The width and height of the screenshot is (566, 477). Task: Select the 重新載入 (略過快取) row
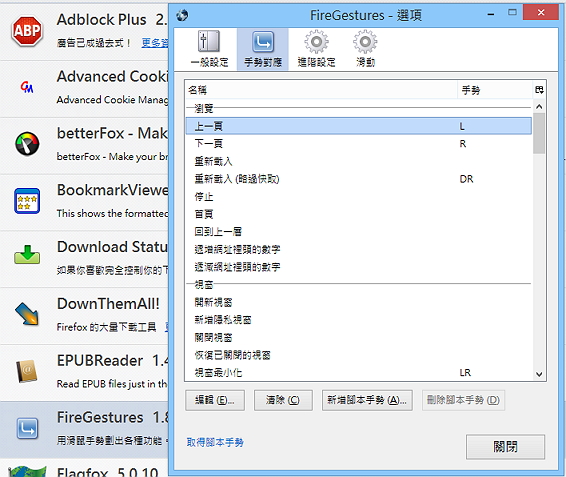(x=358, y=179)
